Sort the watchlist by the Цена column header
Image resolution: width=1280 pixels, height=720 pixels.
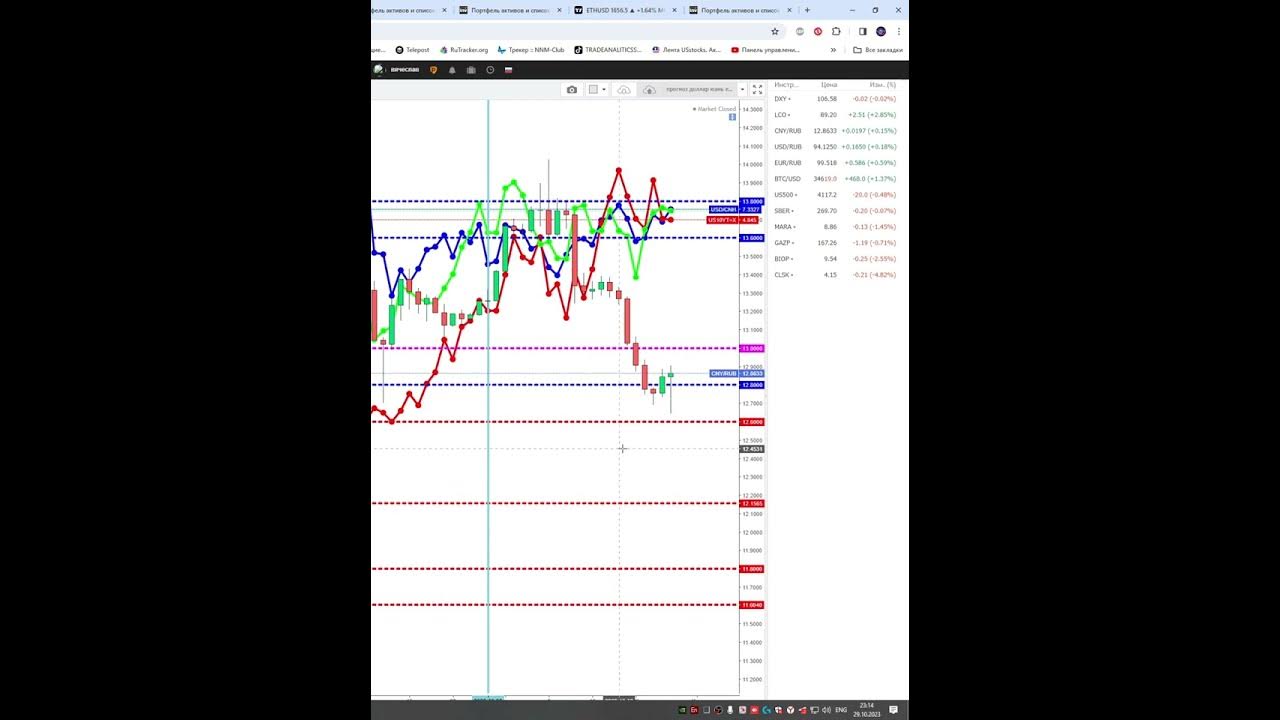tap(829, 85)
